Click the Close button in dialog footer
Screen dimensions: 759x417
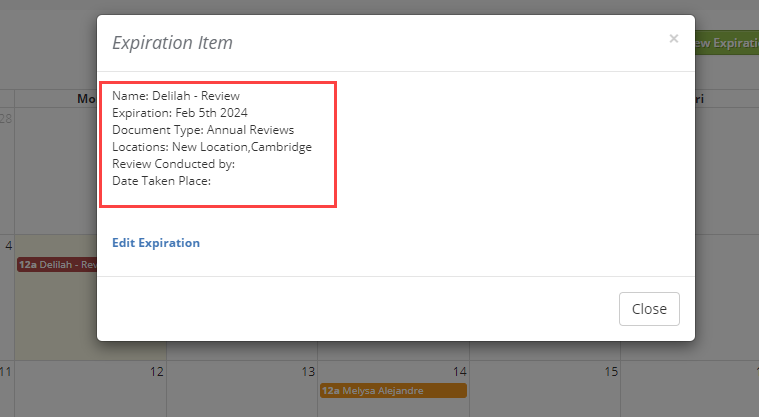649,309
